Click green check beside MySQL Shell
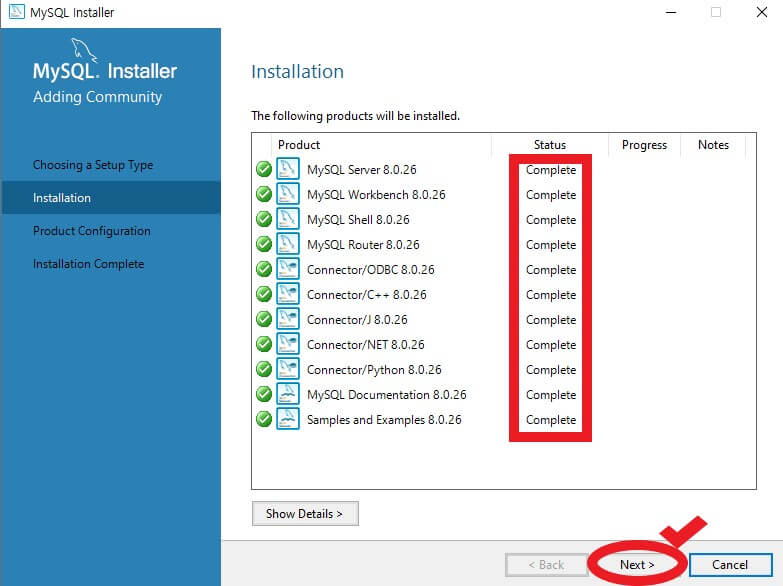 (264, 219)
